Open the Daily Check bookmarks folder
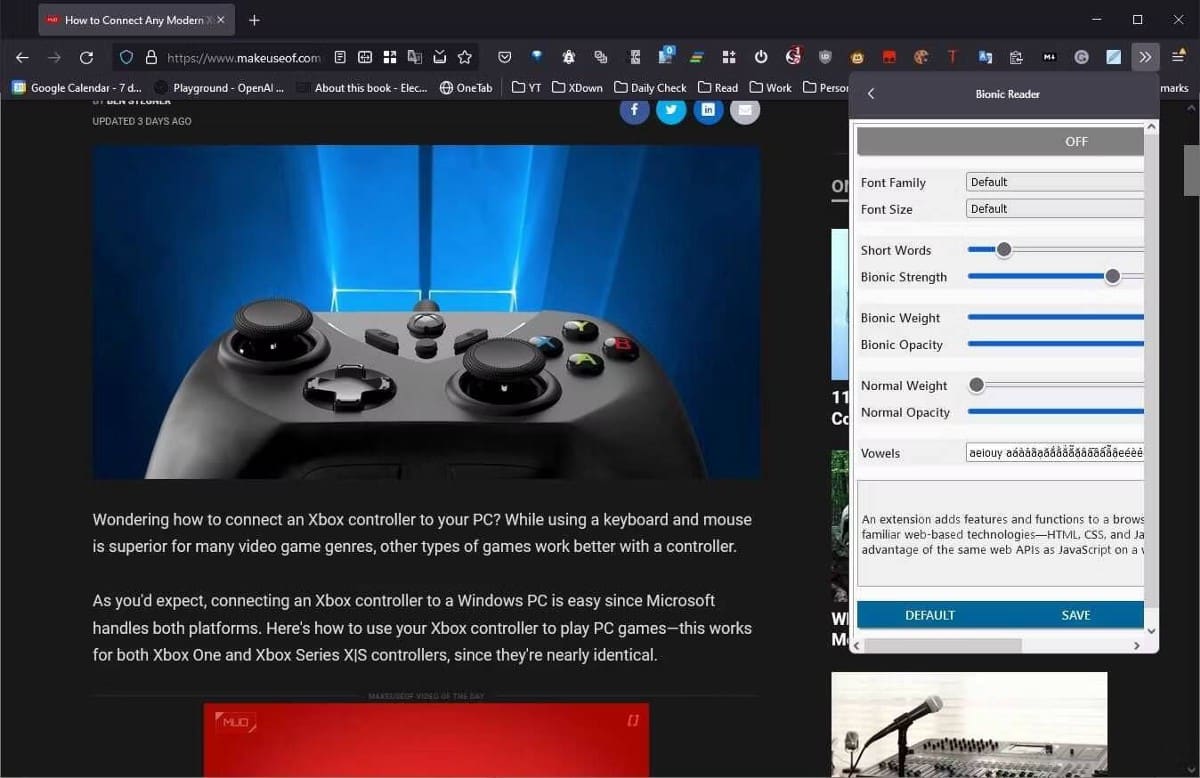1200x778 pixels. 651,88
